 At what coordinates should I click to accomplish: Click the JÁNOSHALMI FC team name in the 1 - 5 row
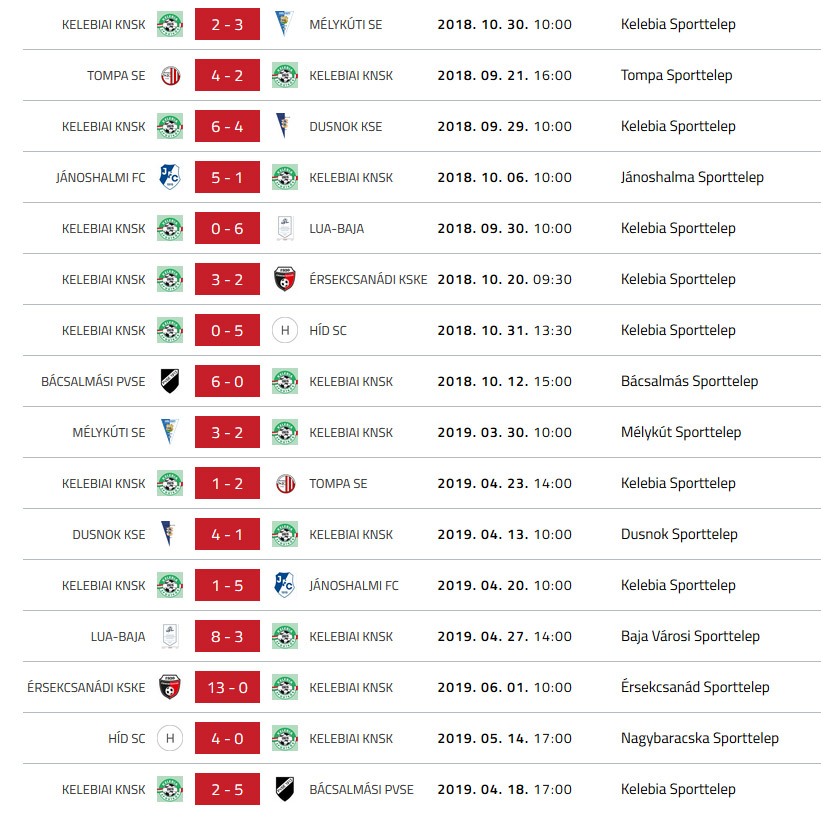[x=353, y=585]
